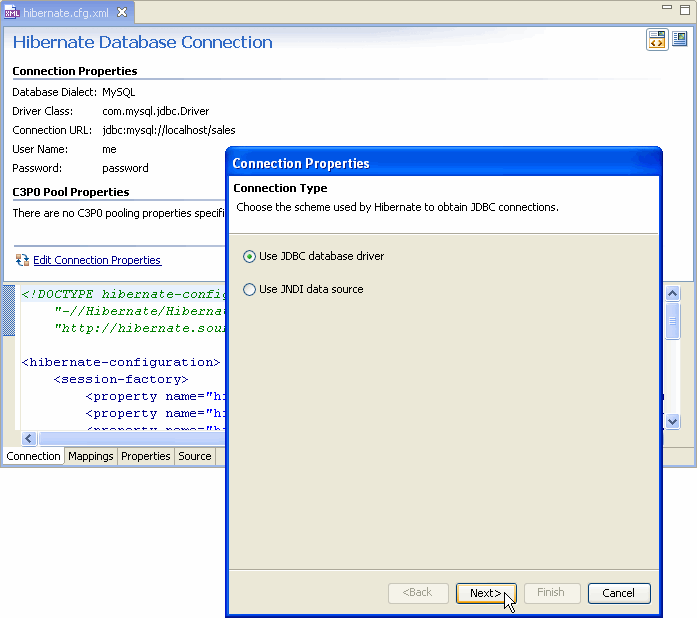Select Use JDBC database driver option
The height and width of the screenshot is (618, 697).
point(313,256)
